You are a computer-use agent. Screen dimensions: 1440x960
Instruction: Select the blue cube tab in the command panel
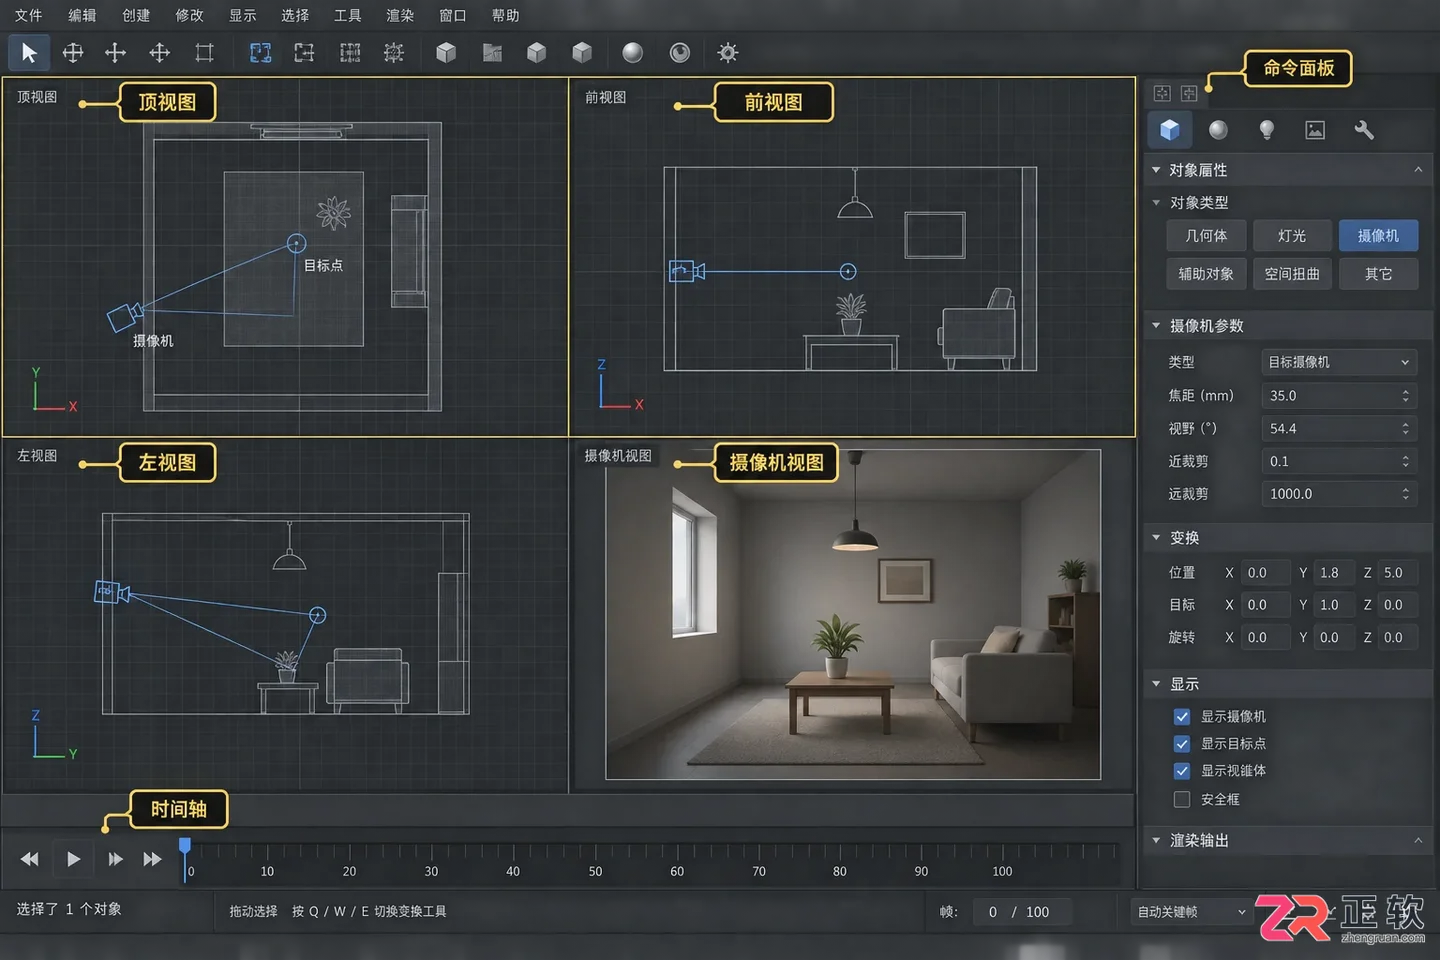tap(1170, 130)
